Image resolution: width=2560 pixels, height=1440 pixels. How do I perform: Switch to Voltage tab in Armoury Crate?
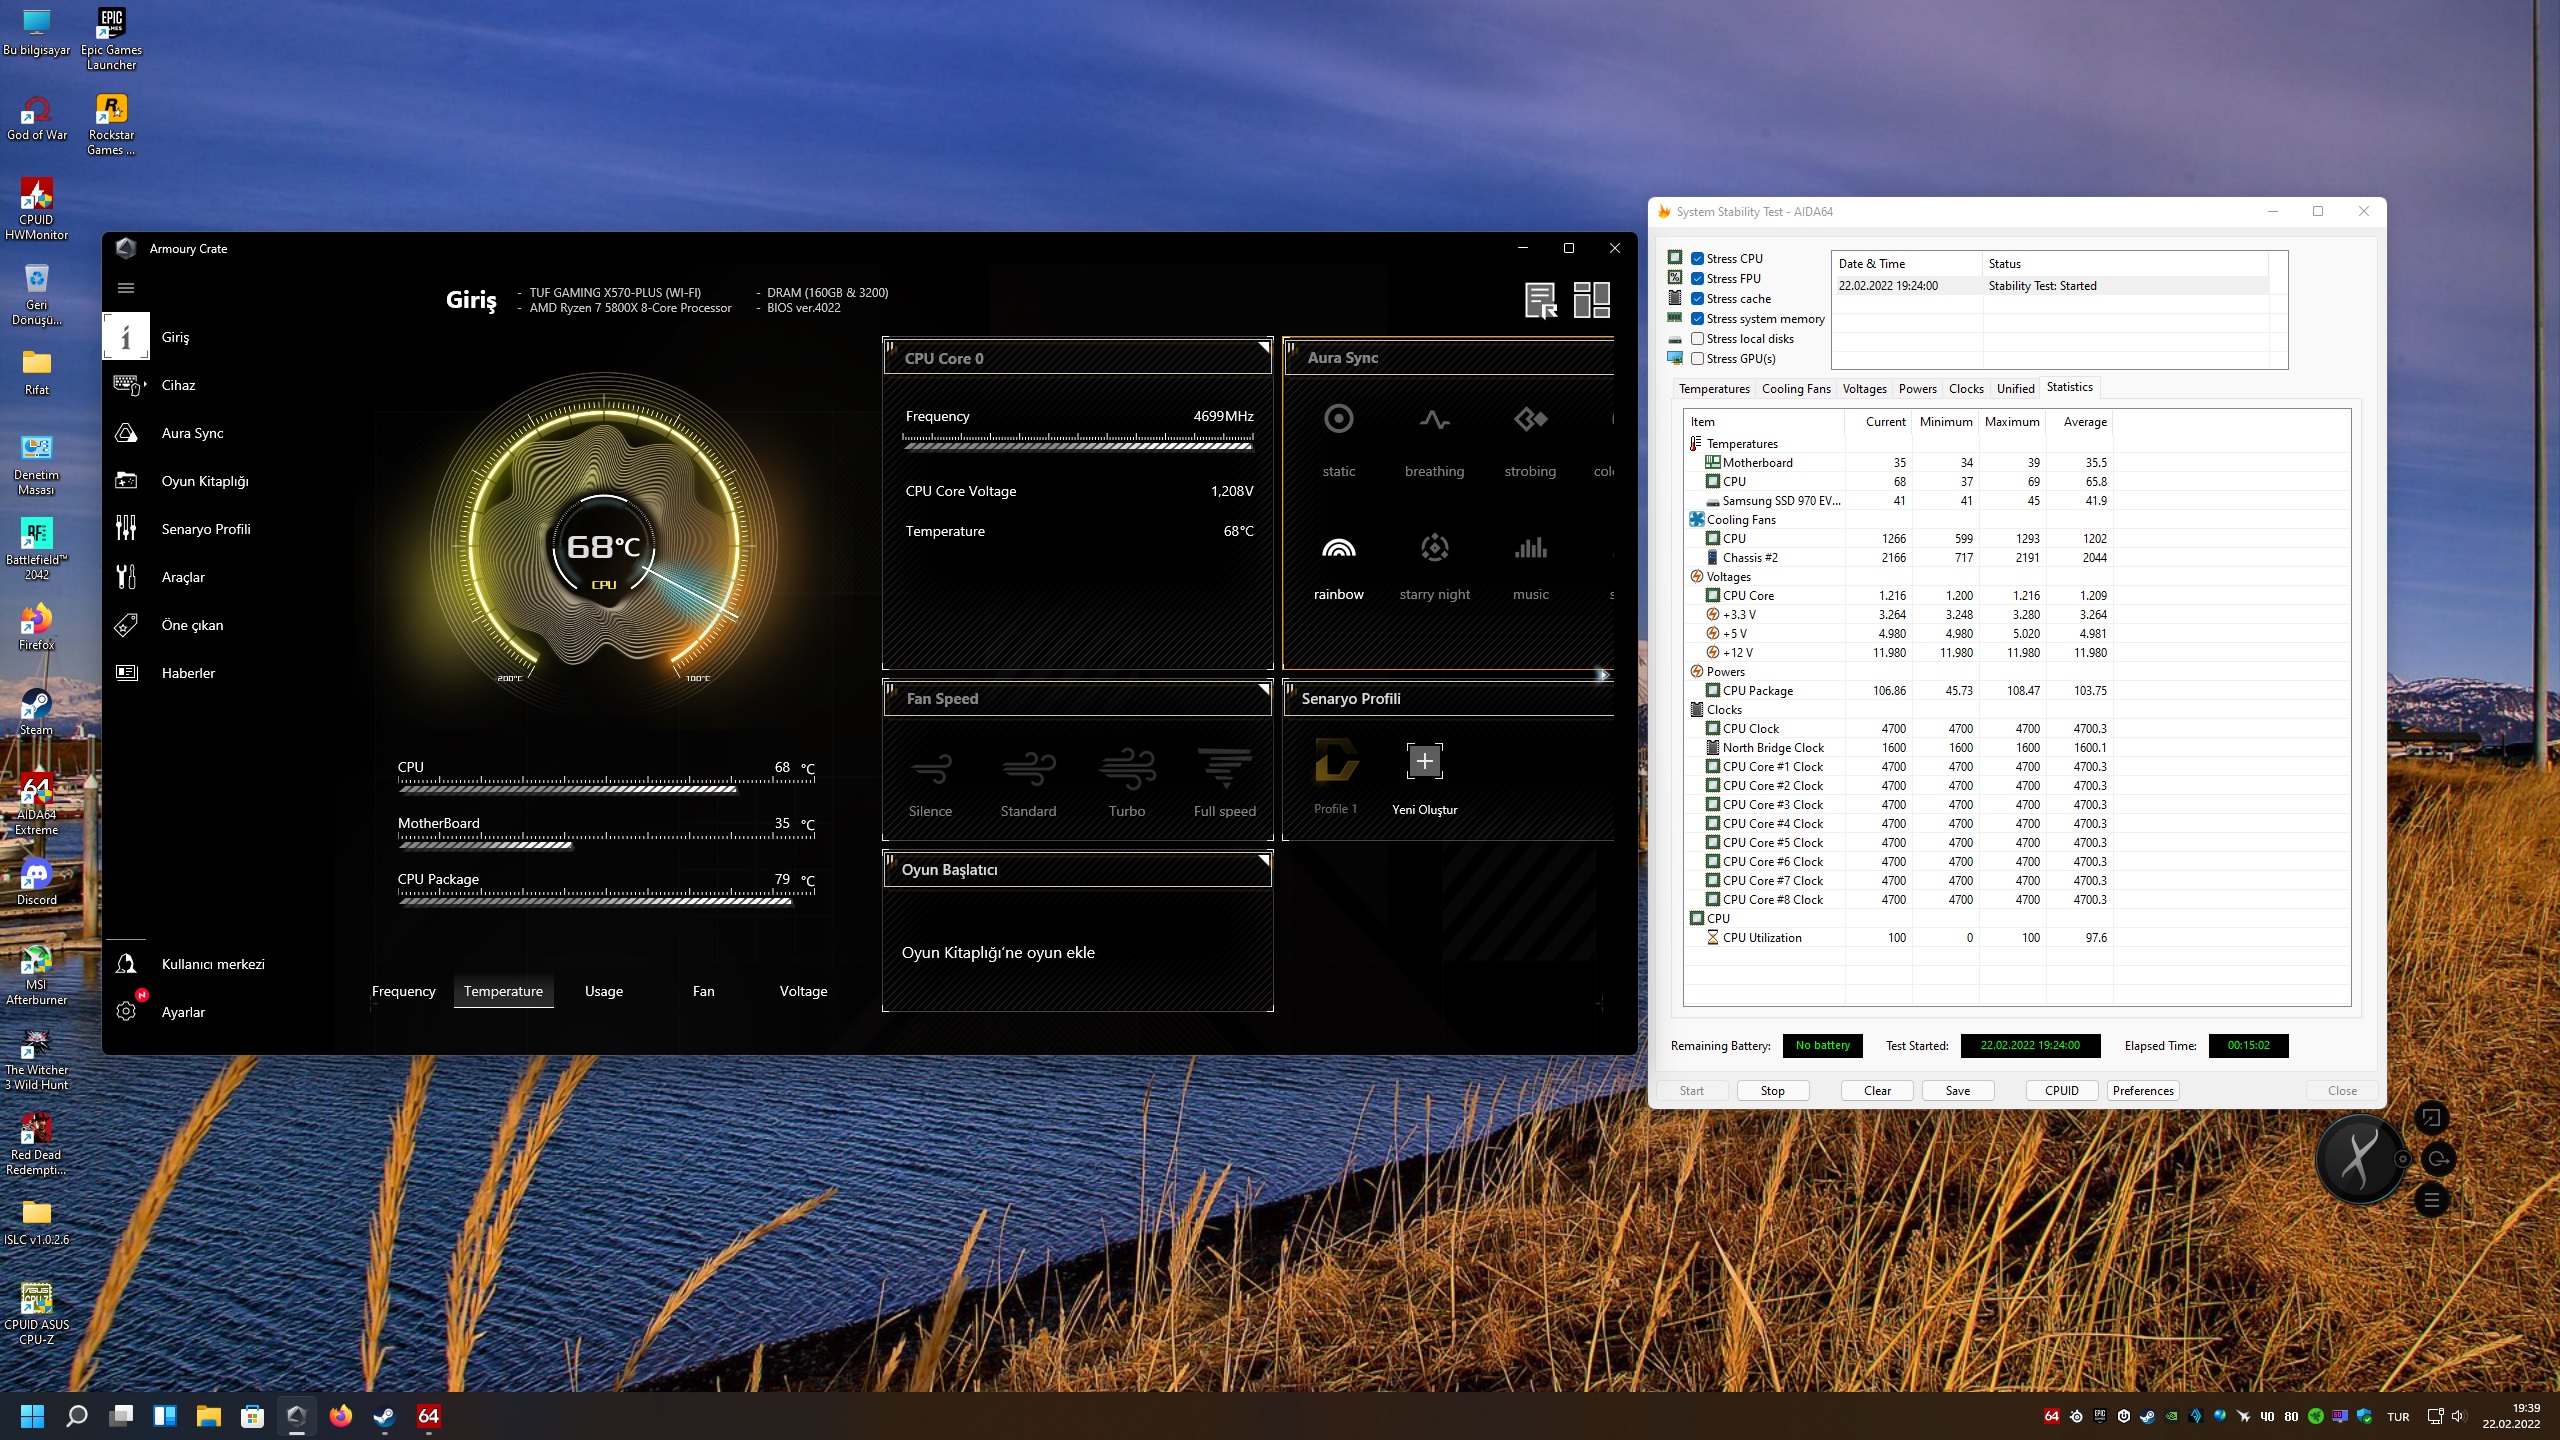pyautogui.click(x=803, y=991)
